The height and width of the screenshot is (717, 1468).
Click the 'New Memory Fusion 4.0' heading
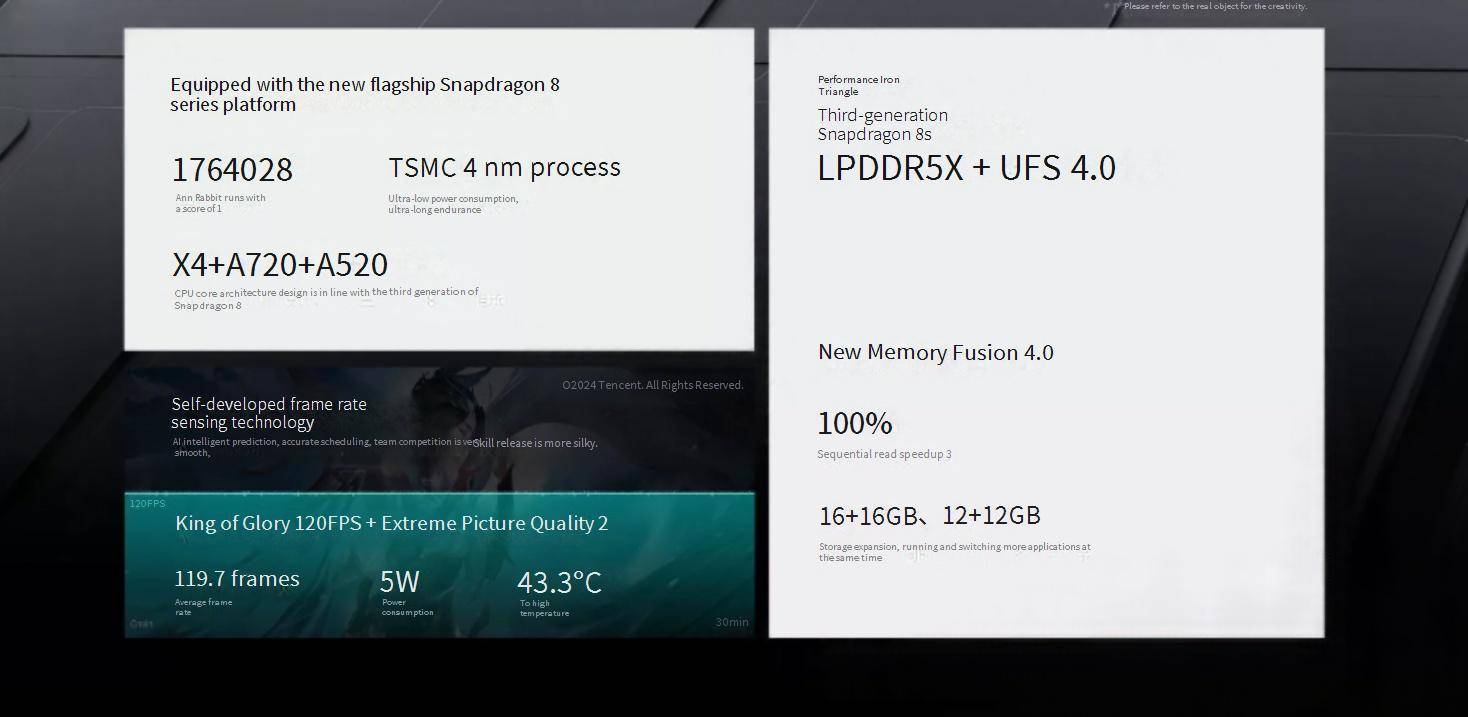936,352
